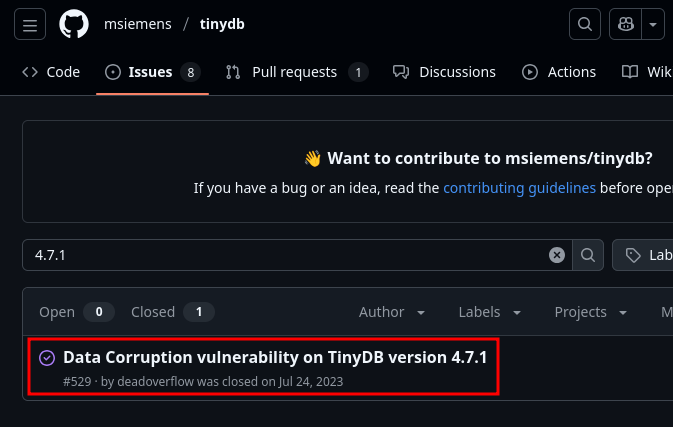673x427 pixels.
Task: Open the contributing guidelines link
Action: click(x=519, y=187)
